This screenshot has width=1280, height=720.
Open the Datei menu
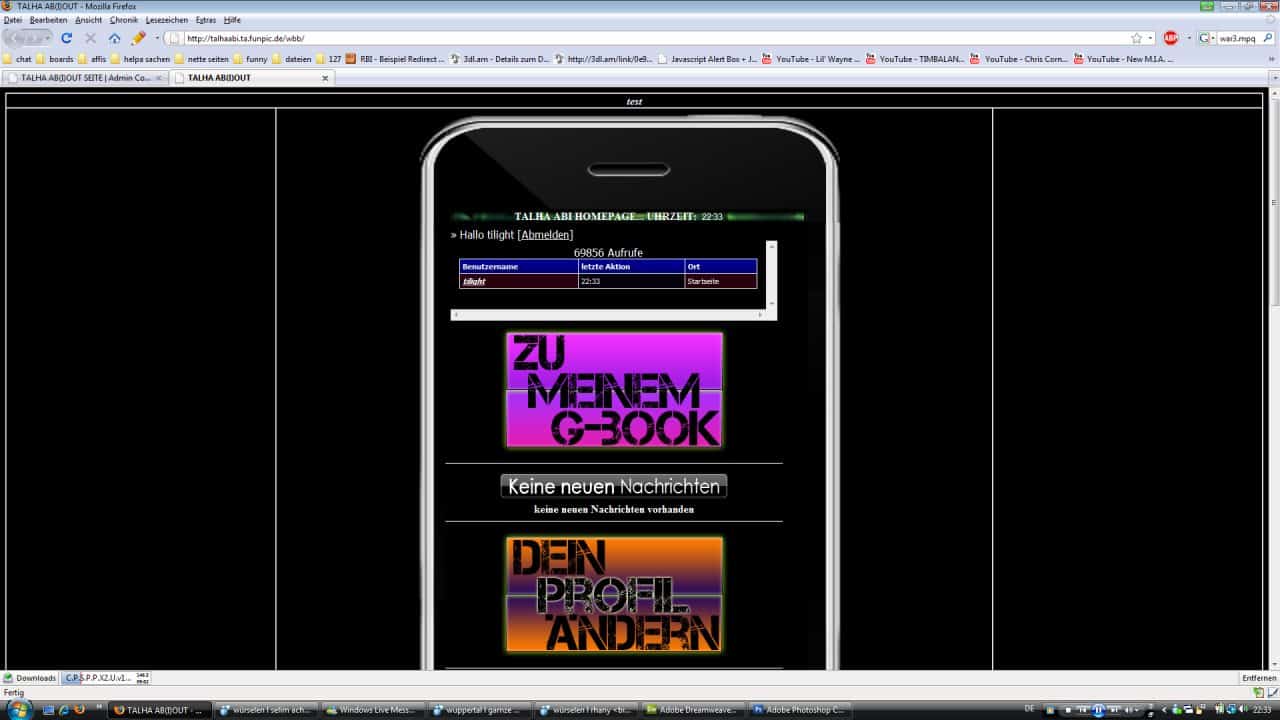tap(13, 20)
